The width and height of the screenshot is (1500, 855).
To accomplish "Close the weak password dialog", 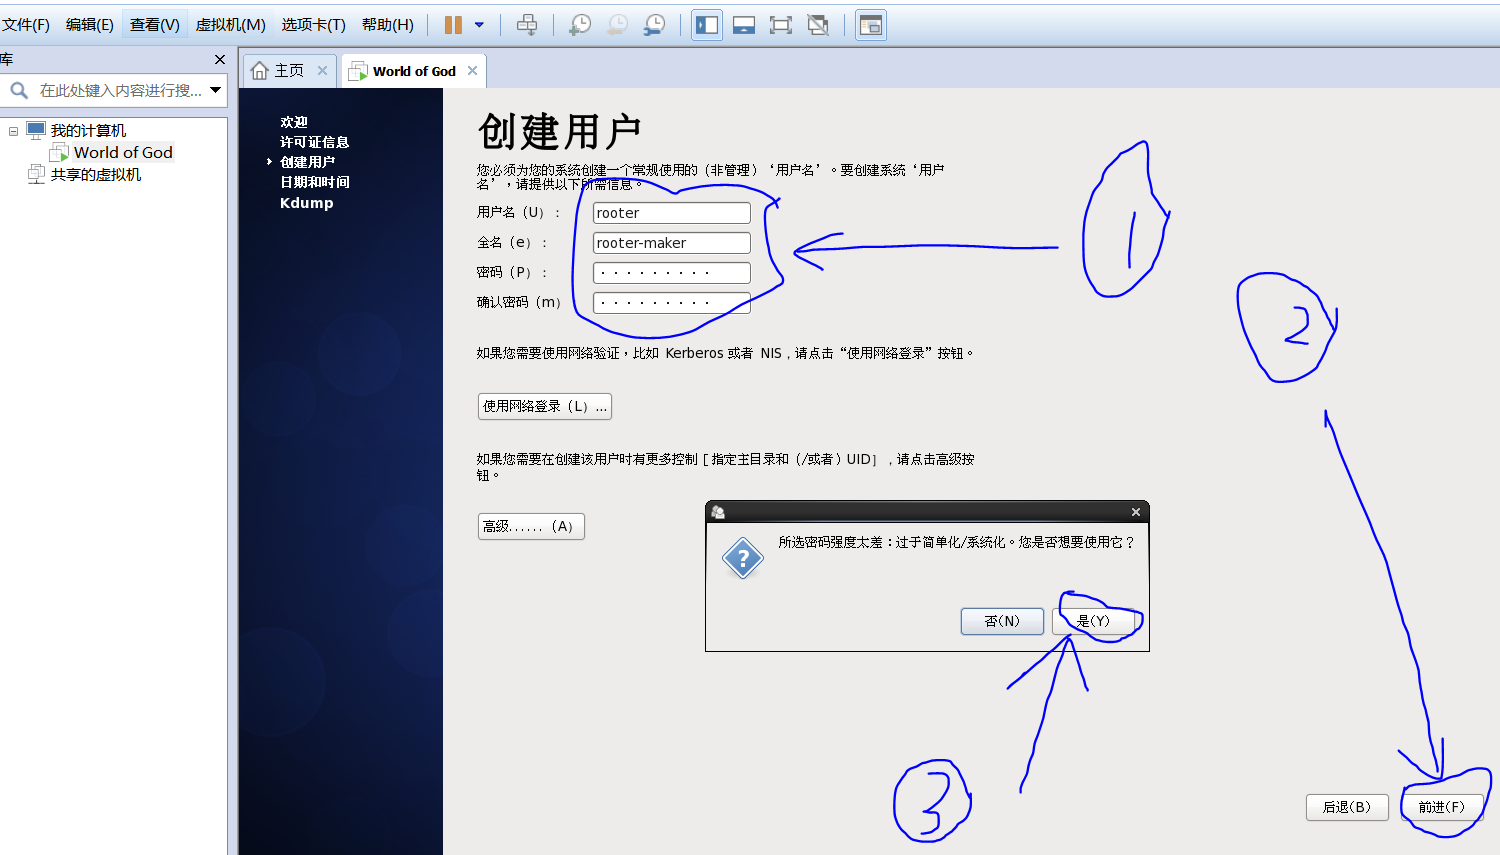I will point(1136,512).
